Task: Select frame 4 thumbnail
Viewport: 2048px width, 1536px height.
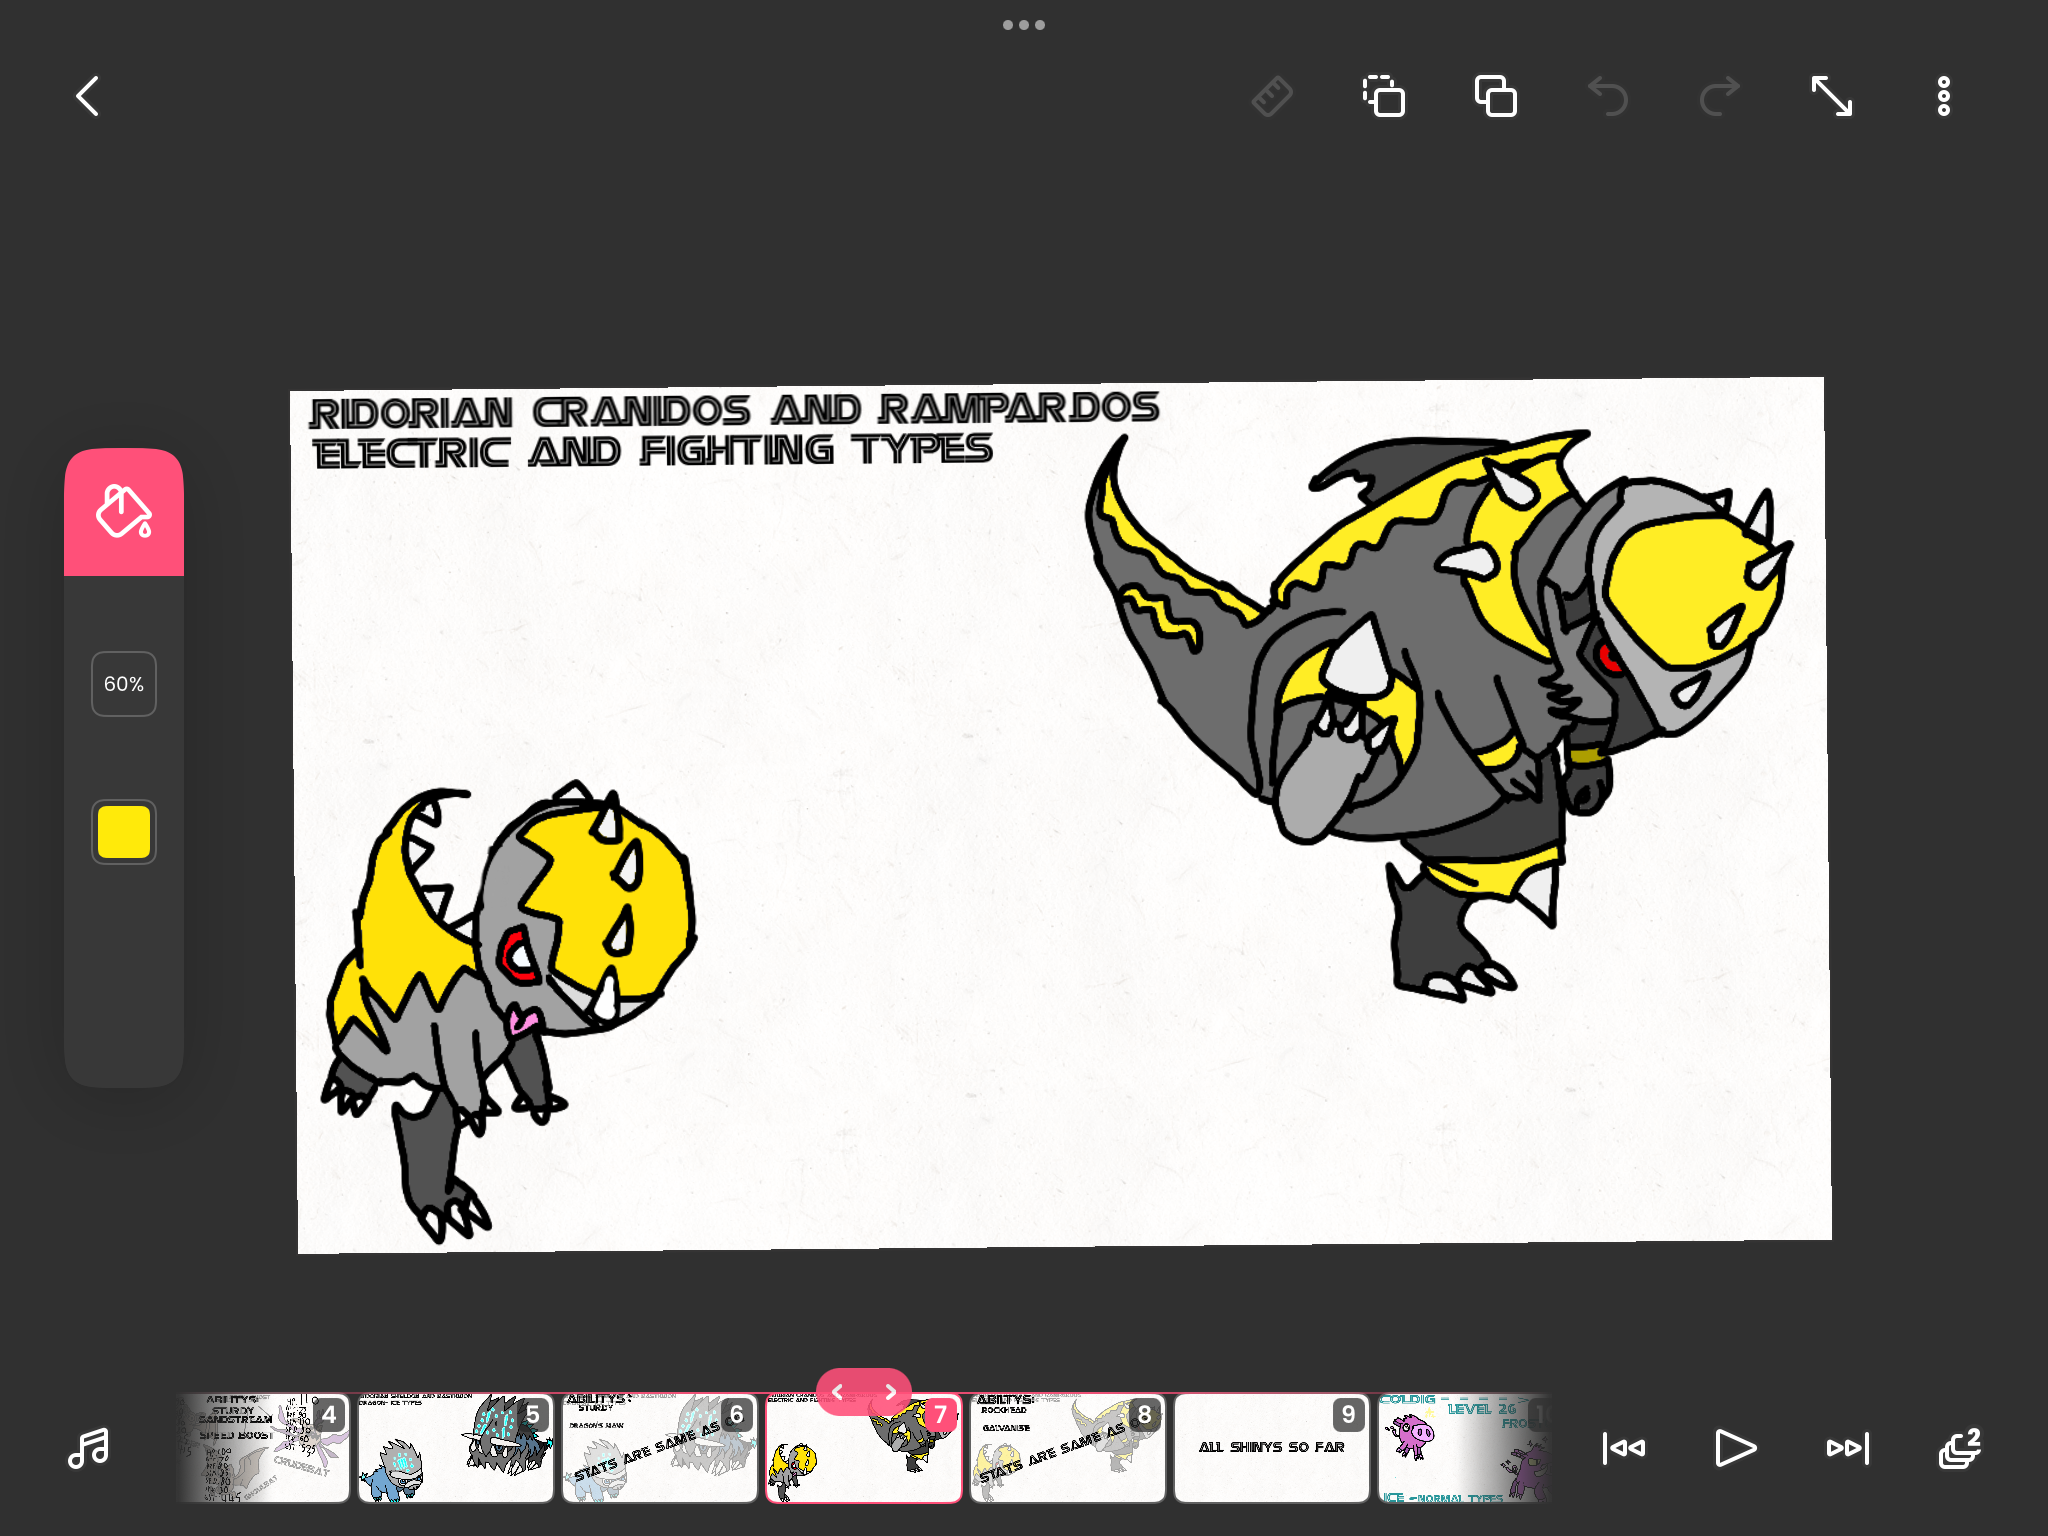Action: [264, 1448]
